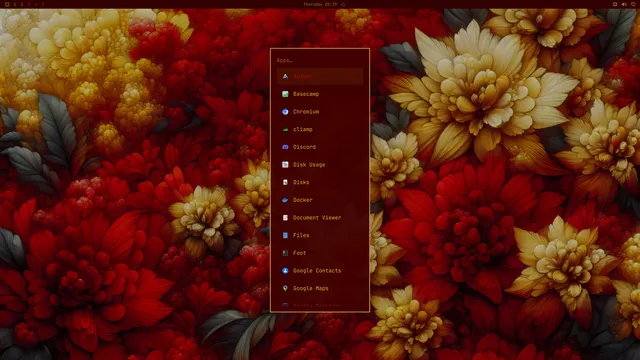
Task: Focus the Apps… search field
Action: click(x=320, y=60)
